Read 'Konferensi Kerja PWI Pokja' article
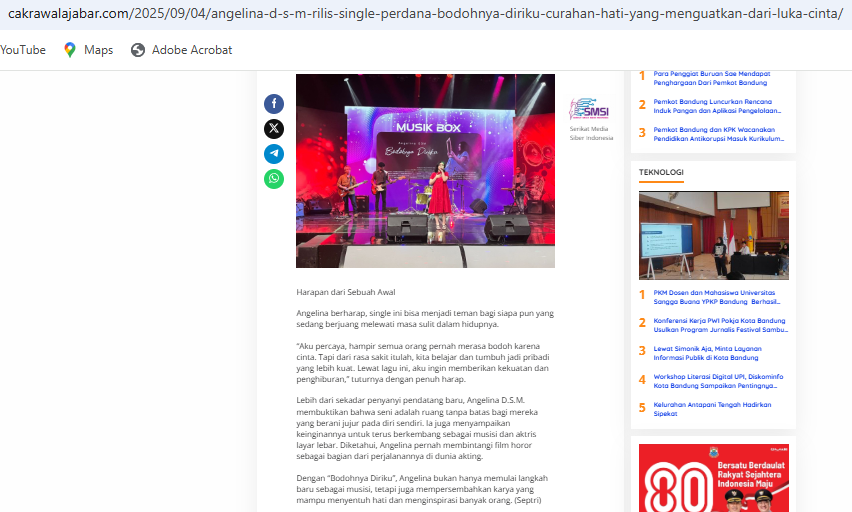Image resolution: width=852 pixels, height=512 pixels. [x=717, y=326]
